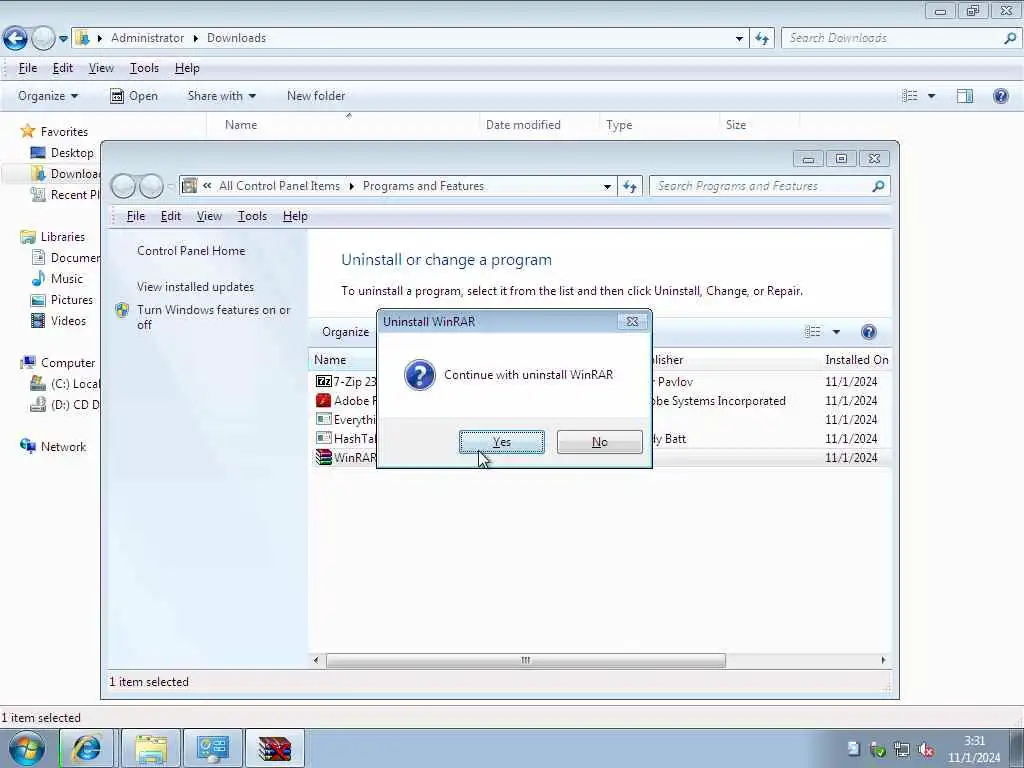Click the horizontal scrollbar in programs list
This screenshot has width=1024, height=768.
526,660
